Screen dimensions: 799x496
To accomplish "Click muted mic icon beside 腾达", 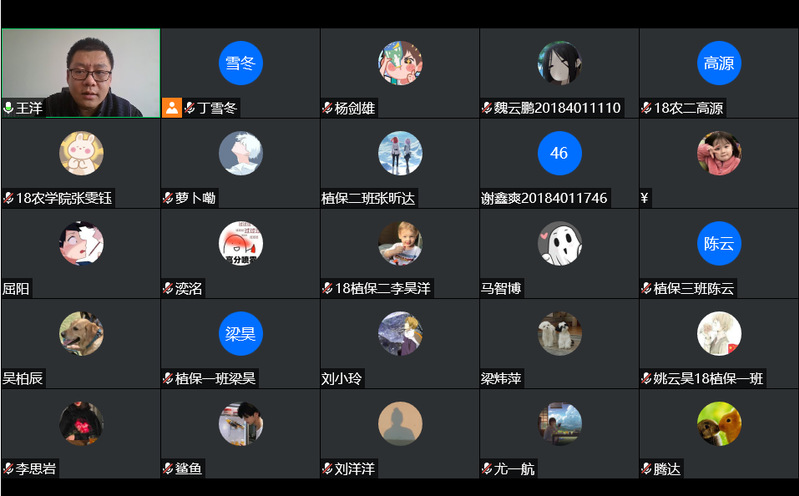I will coord(646,468).
